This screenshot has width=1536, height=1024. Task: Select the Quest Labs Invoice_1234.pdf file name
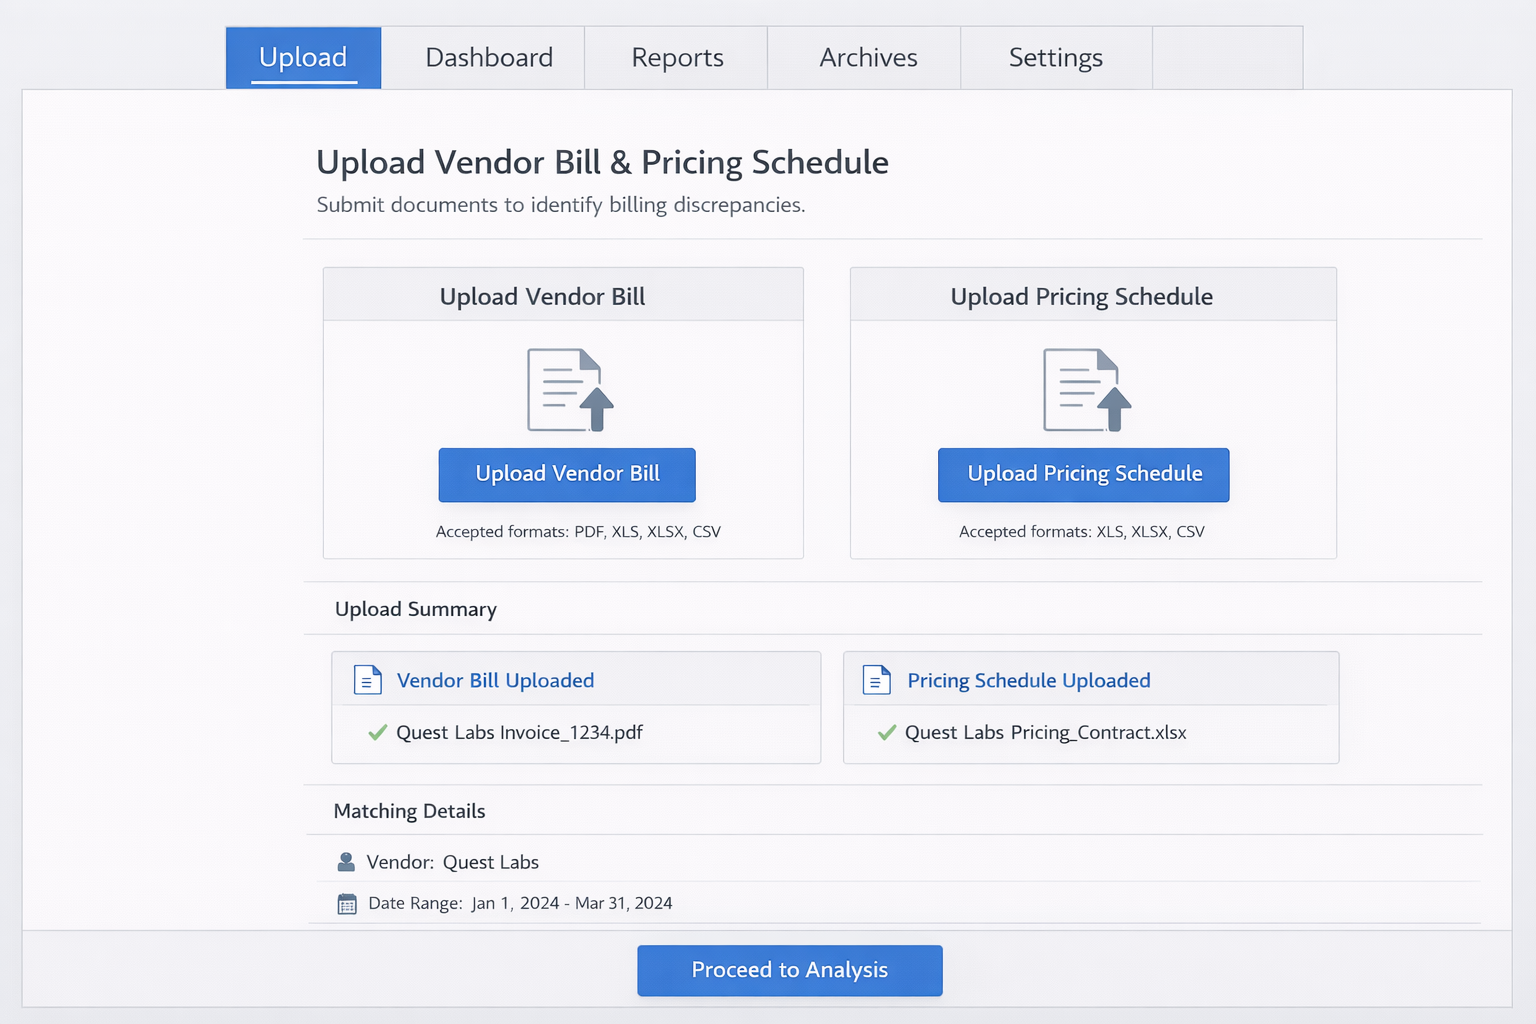[519, 733]
